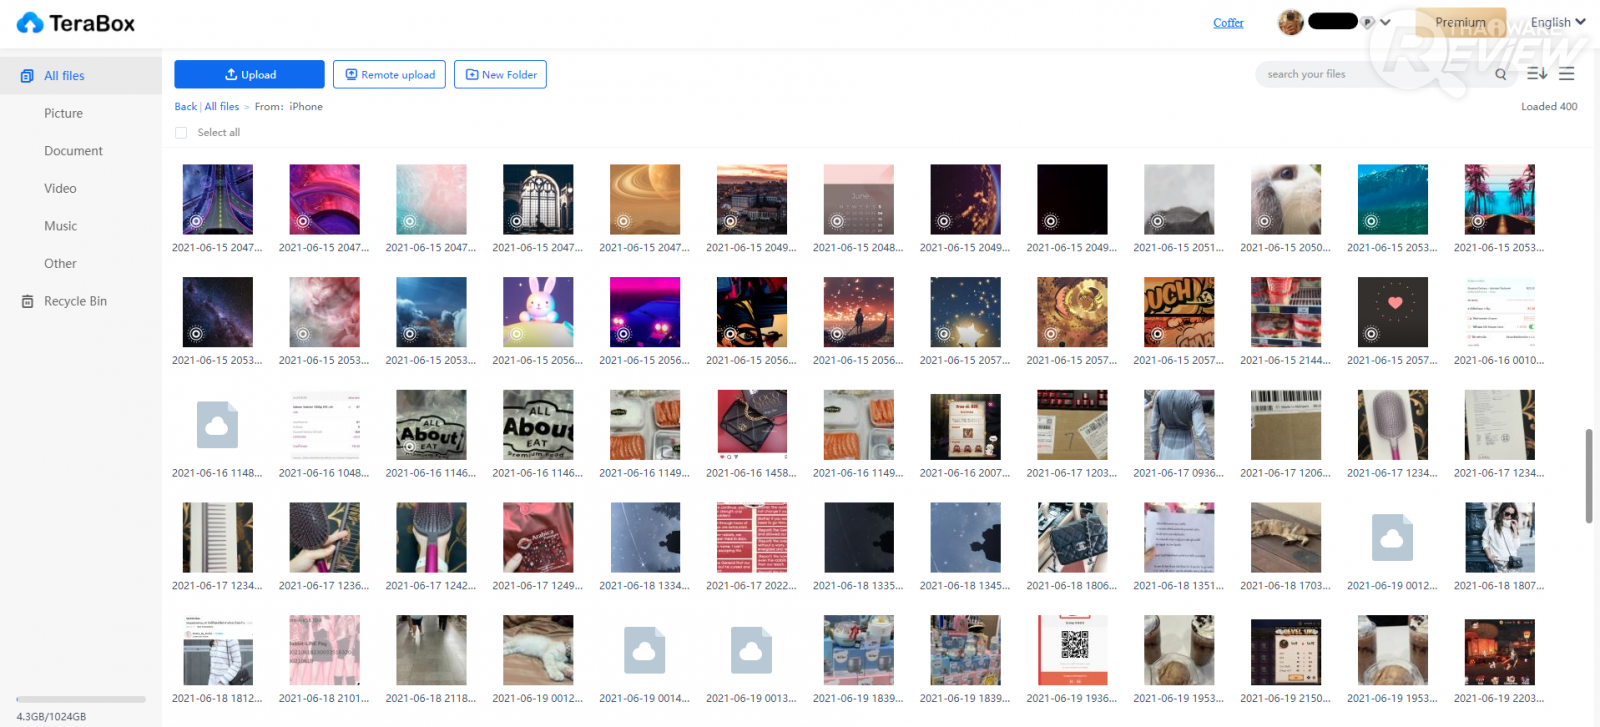Screen dimensions: 1600x727
Task: Click the file name 2021-06-18 2101
Action: [x=324, y=699]
